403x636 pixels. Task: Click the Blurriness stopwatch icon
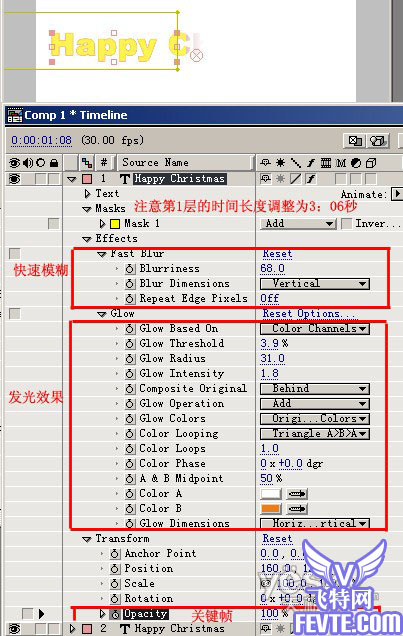130,269
